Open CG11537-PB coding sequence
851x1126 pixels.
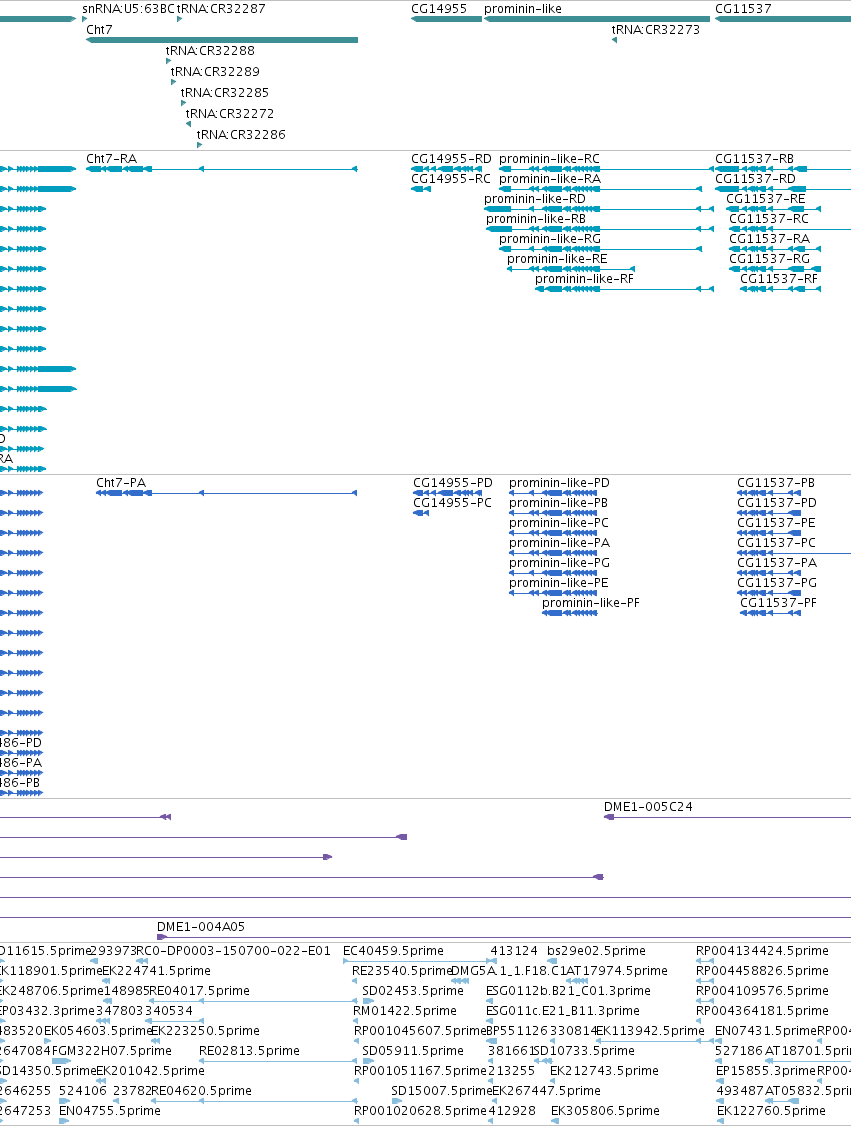point(776,483)
